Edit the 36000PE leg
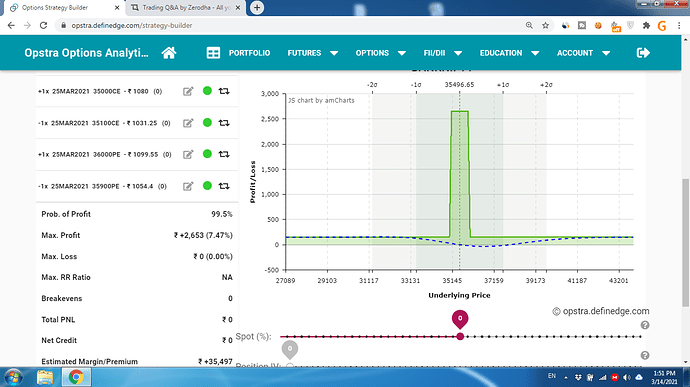The width and height of the screenshot is (690, 387). 188,155
